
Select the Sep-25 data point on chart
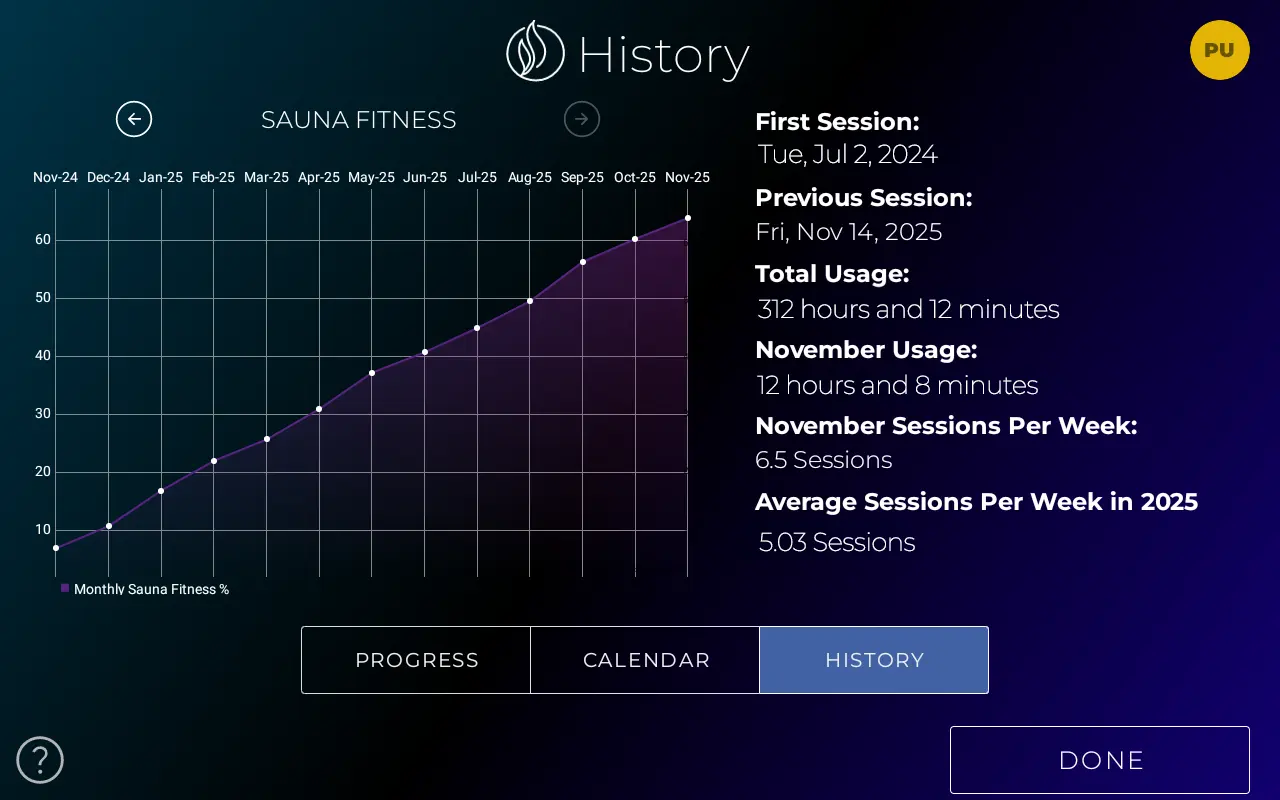click(x=583, y=262)
